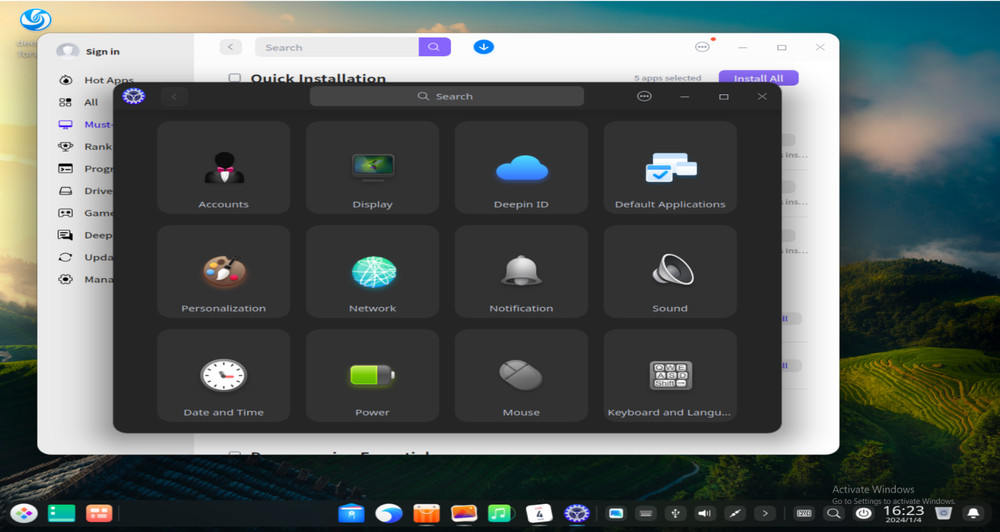
Task: Open the Programming category in App Store
Action: click(x=85, y=169)
